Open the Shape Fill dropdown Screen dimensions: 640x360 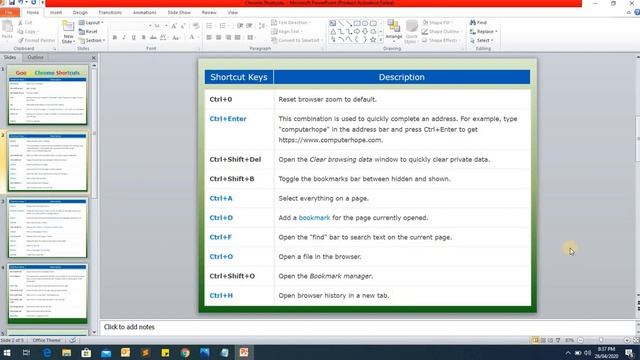click(437, 22)
